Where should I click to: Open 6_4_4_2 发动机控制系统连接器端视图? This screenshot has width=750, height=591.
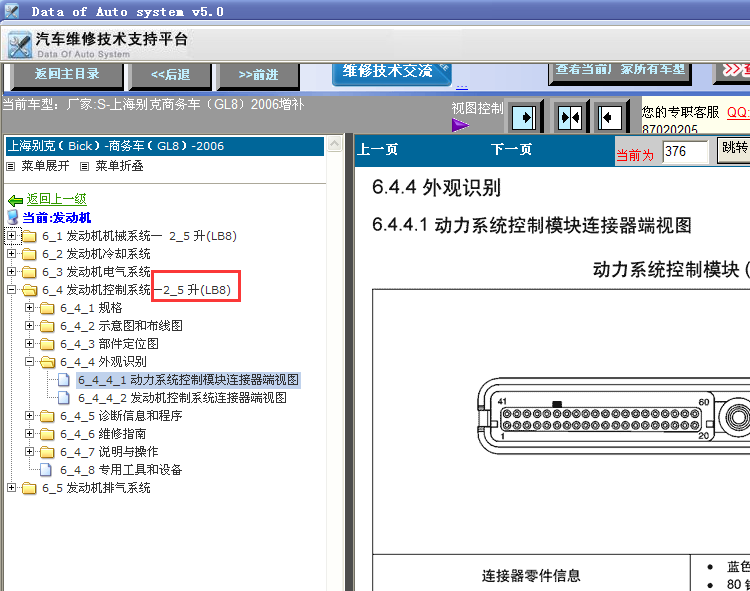182,398
